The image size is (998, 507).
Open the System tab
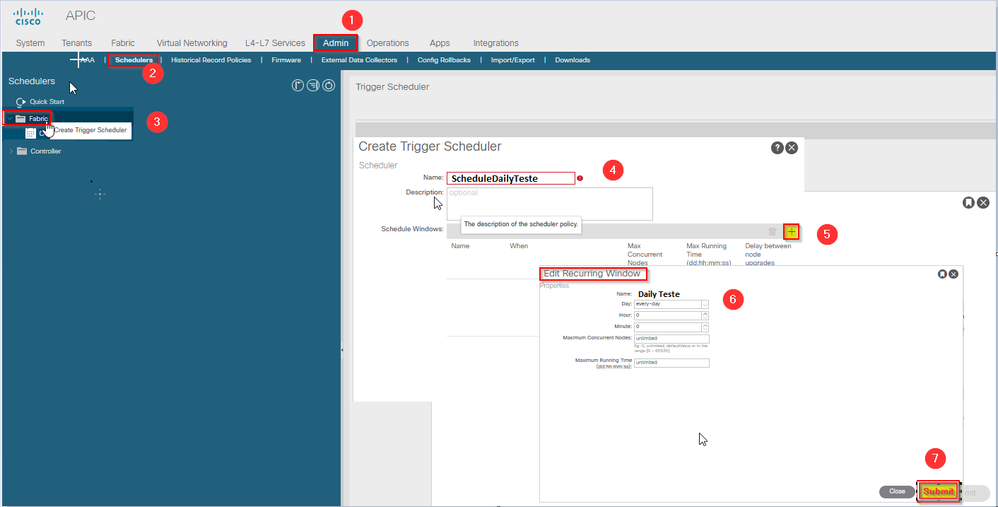tap(30, 43)
